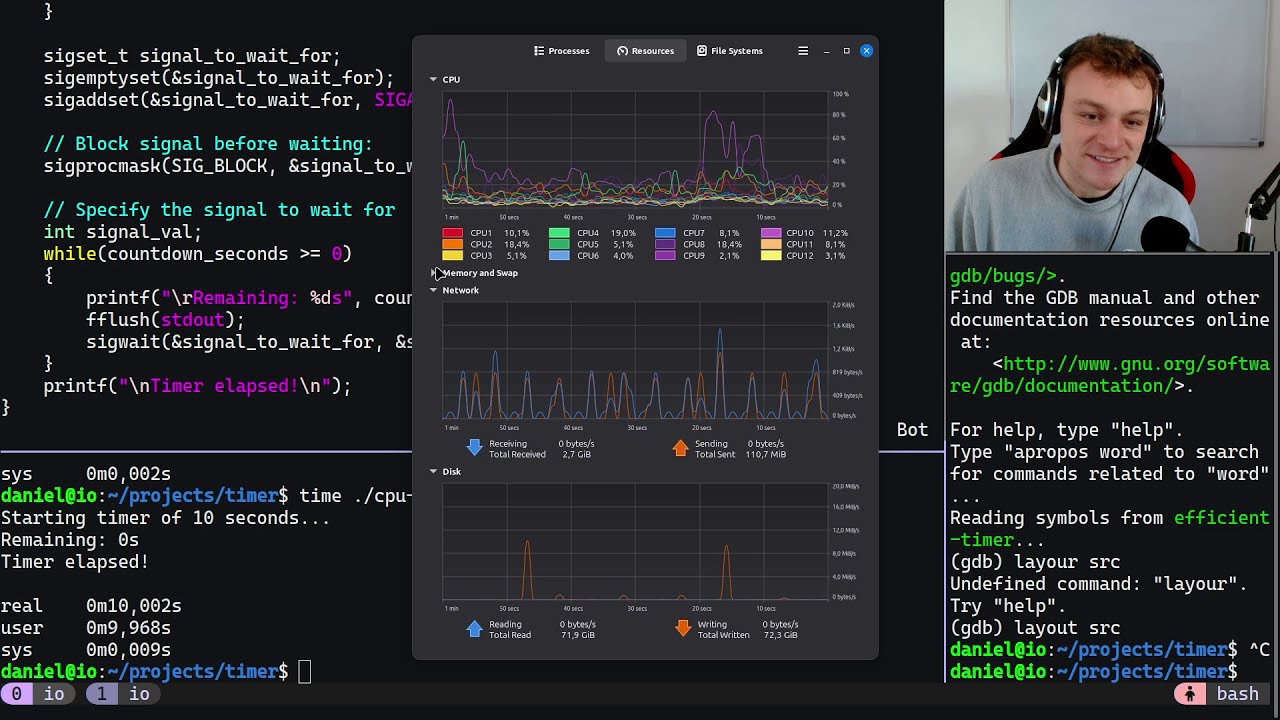This screenshot has width=1280, height=720.
Task: Close the System Monitor window
Action: pyautogui.click(x=866, y=51)
